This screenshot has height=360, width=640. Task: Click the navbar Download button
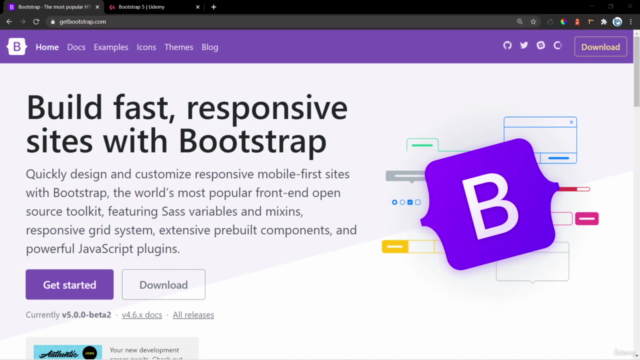[x=600, y=47]
